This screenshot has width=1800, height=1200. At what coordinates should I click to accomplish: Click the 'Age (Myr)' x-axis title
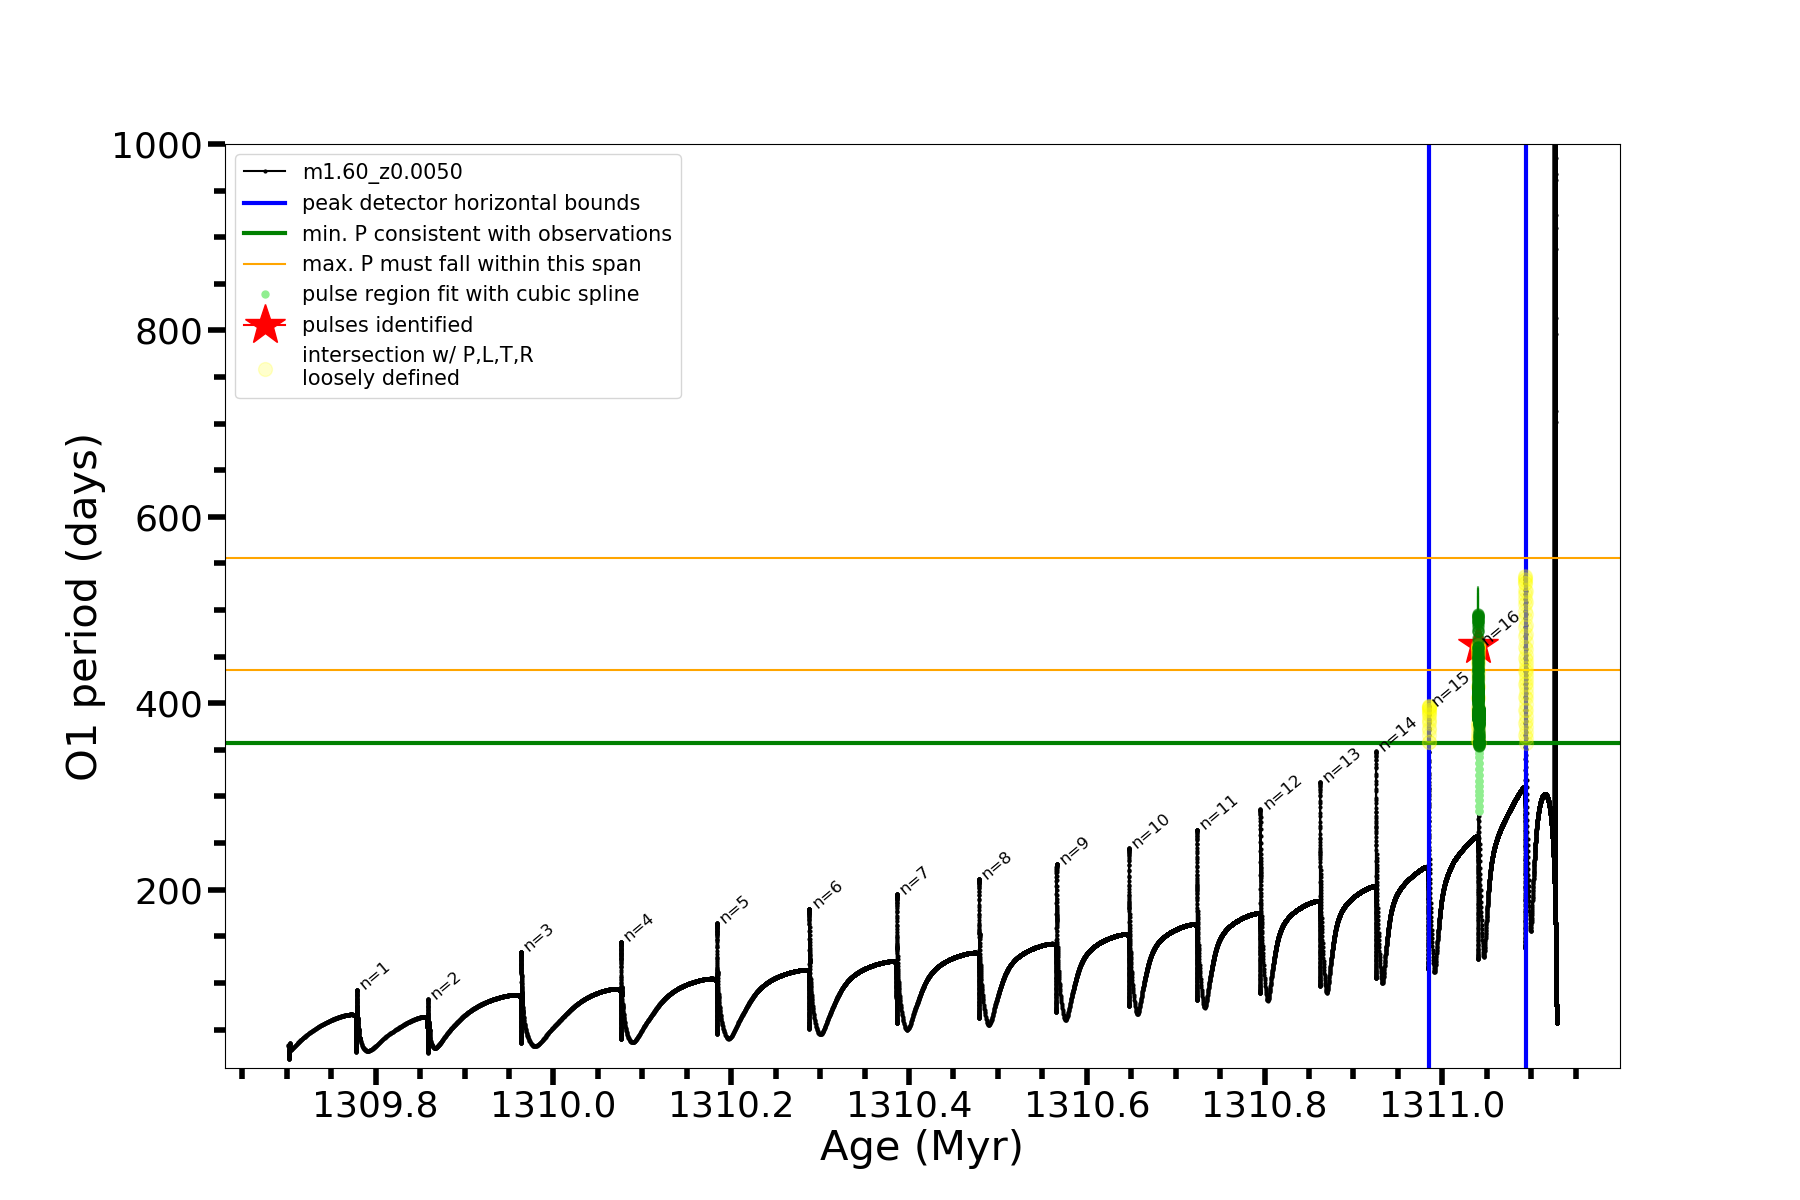[x=921, y=1146]
